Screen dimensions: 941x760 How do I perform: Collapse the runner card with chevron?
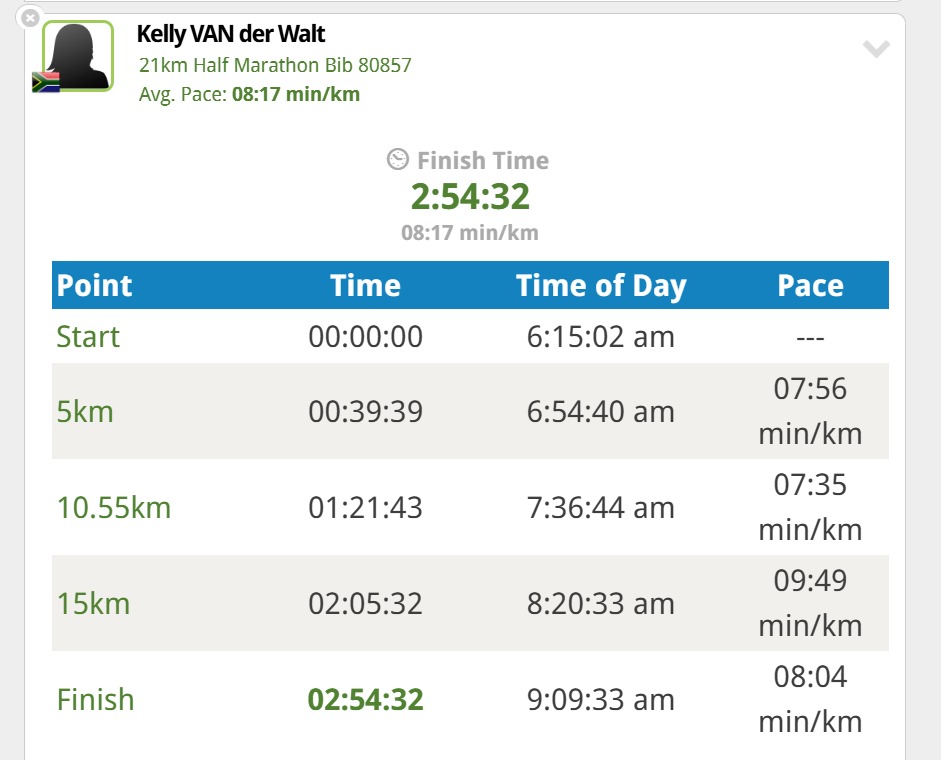coord(876,49)
